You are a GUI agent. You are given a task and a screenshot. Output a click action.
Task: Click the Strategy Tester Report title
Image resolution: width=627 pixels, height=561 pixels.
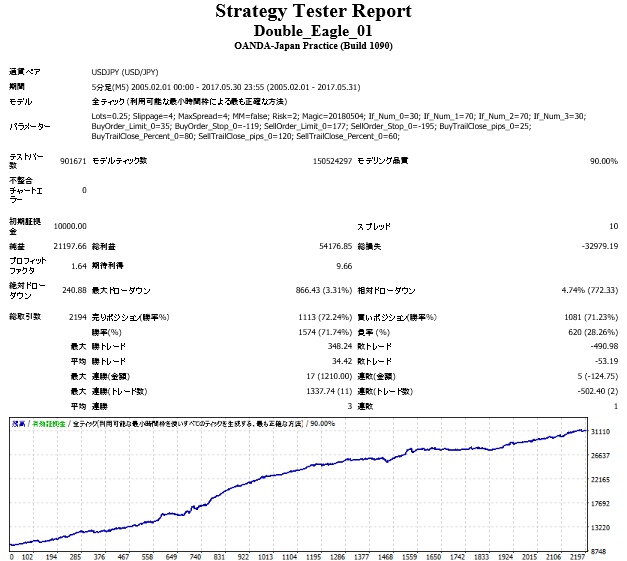pos(313,11)
